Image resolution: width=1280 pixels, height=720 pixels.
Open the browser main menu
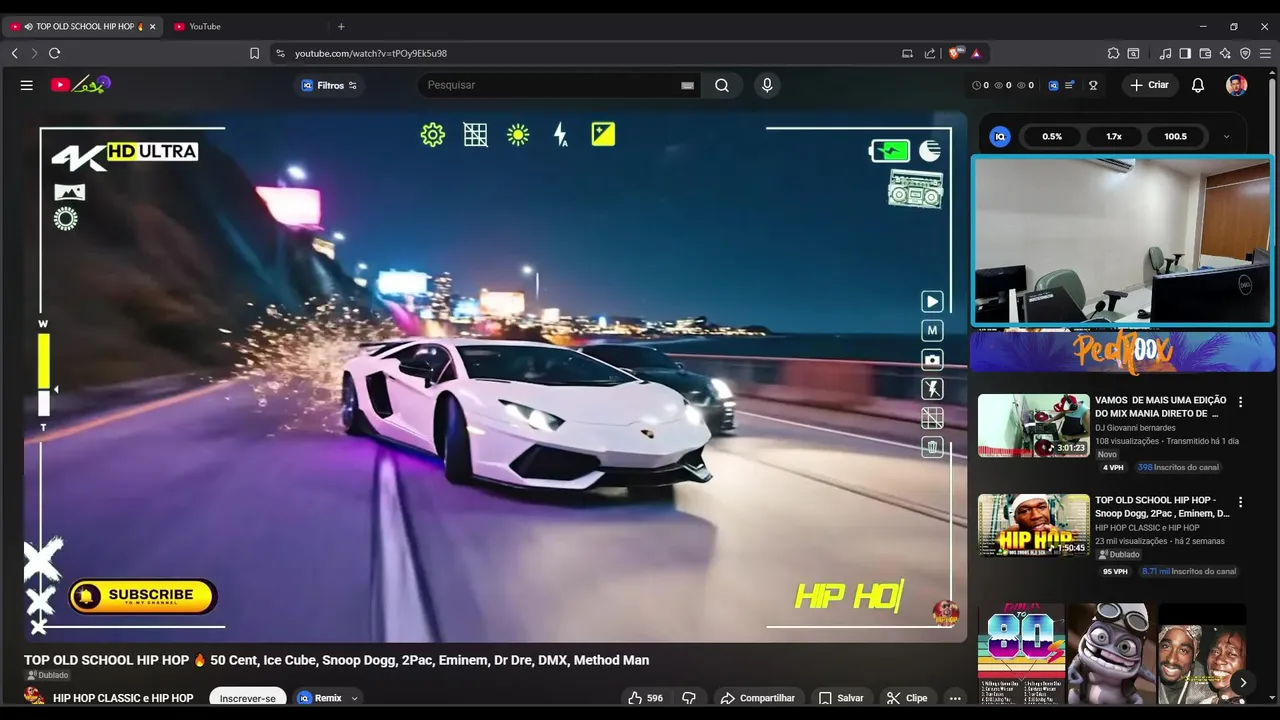click(1265, 53)
